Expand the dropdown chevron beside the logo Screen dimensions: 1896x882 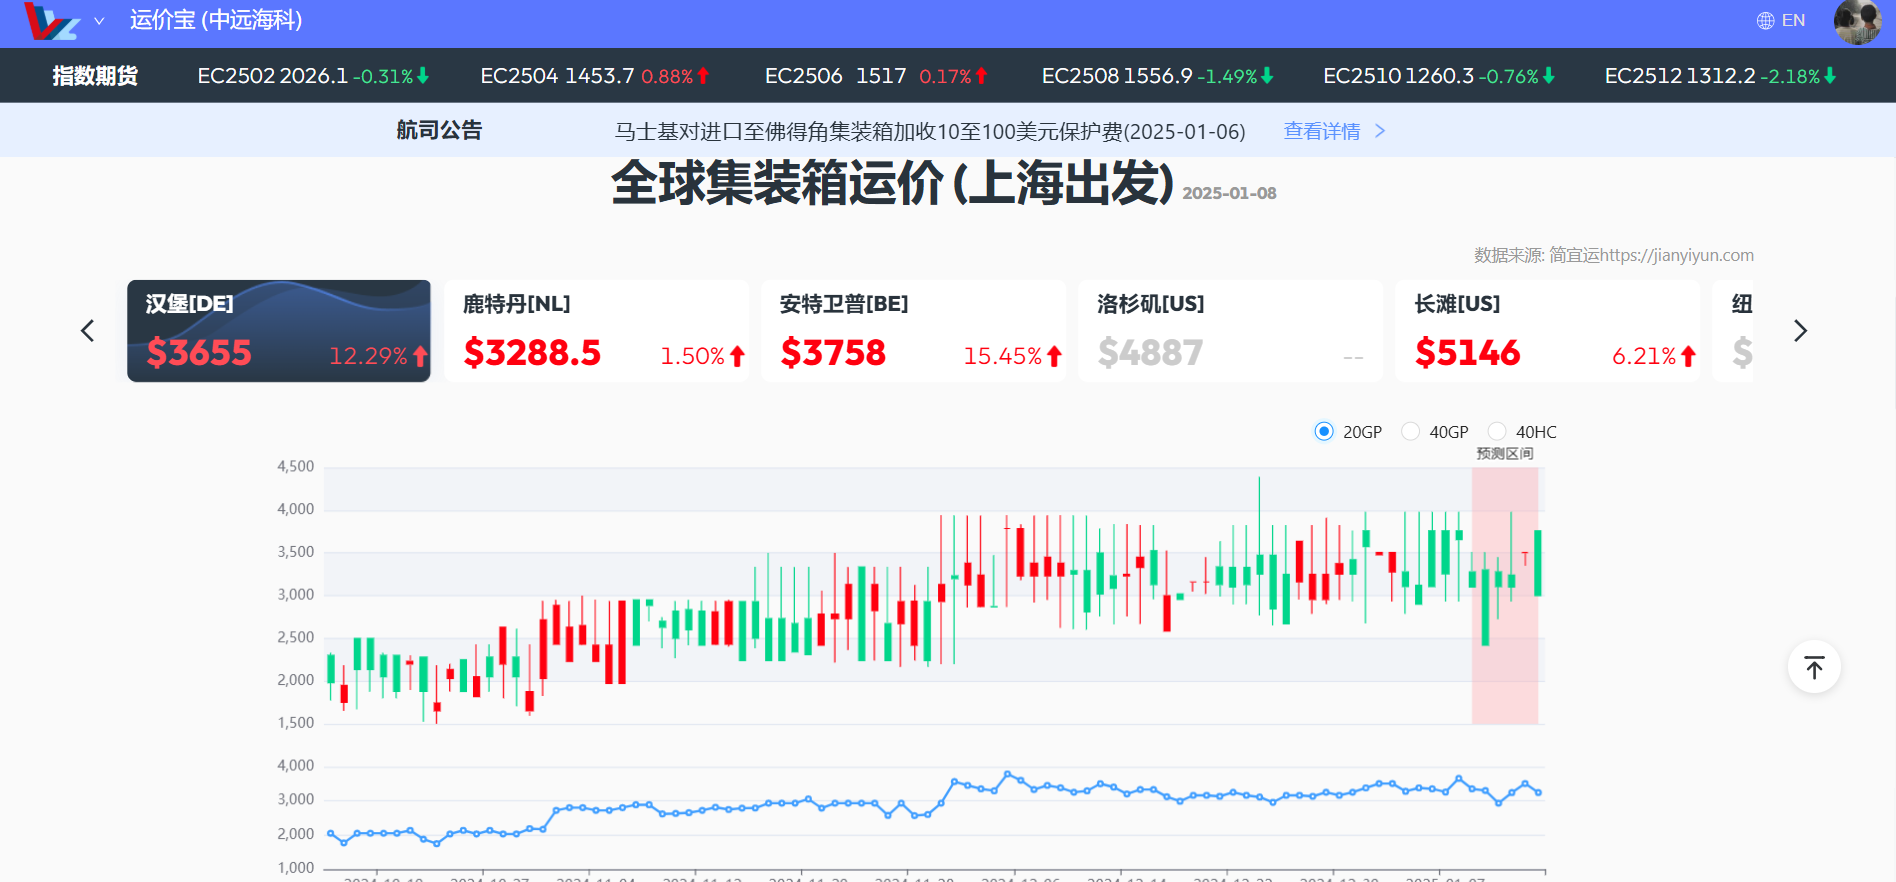99,21
